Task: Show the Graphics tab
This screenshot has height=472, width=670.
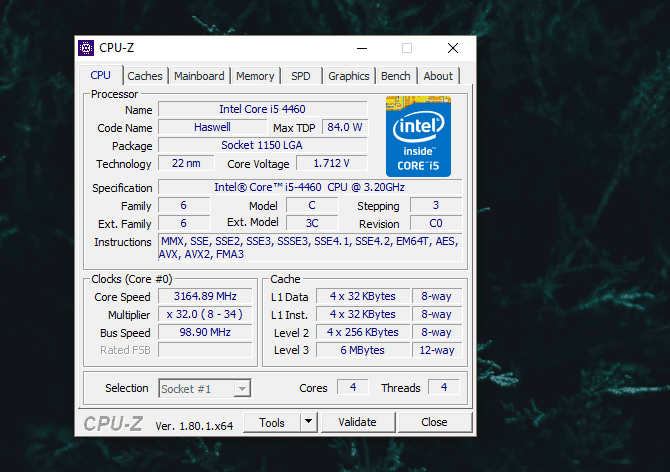Action: (348, 76)
